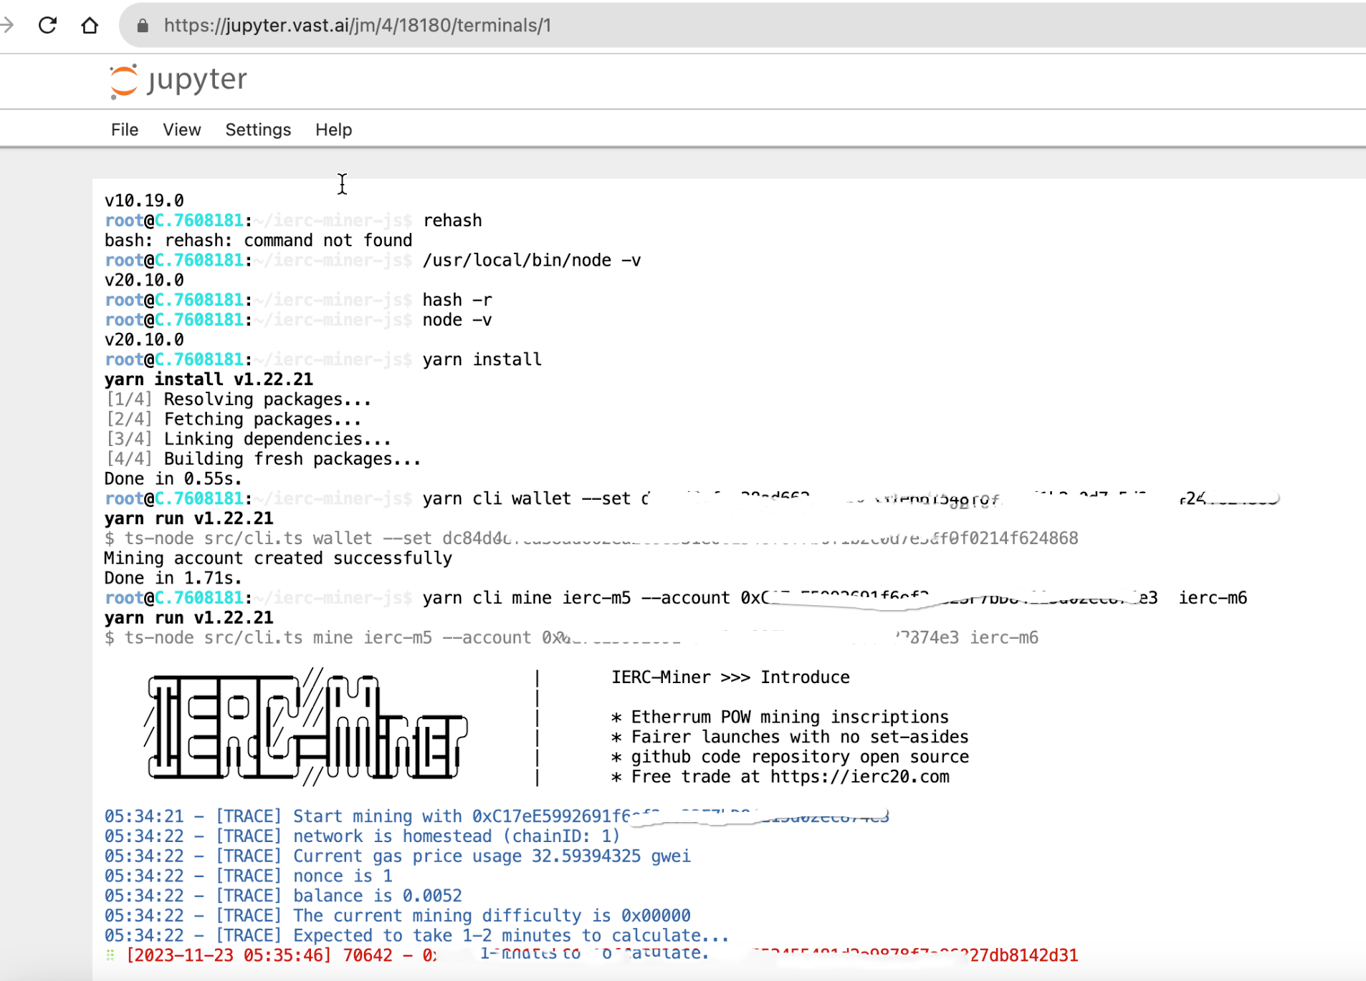Click the jupyter.vast.ai URL address field

[742, 25]
